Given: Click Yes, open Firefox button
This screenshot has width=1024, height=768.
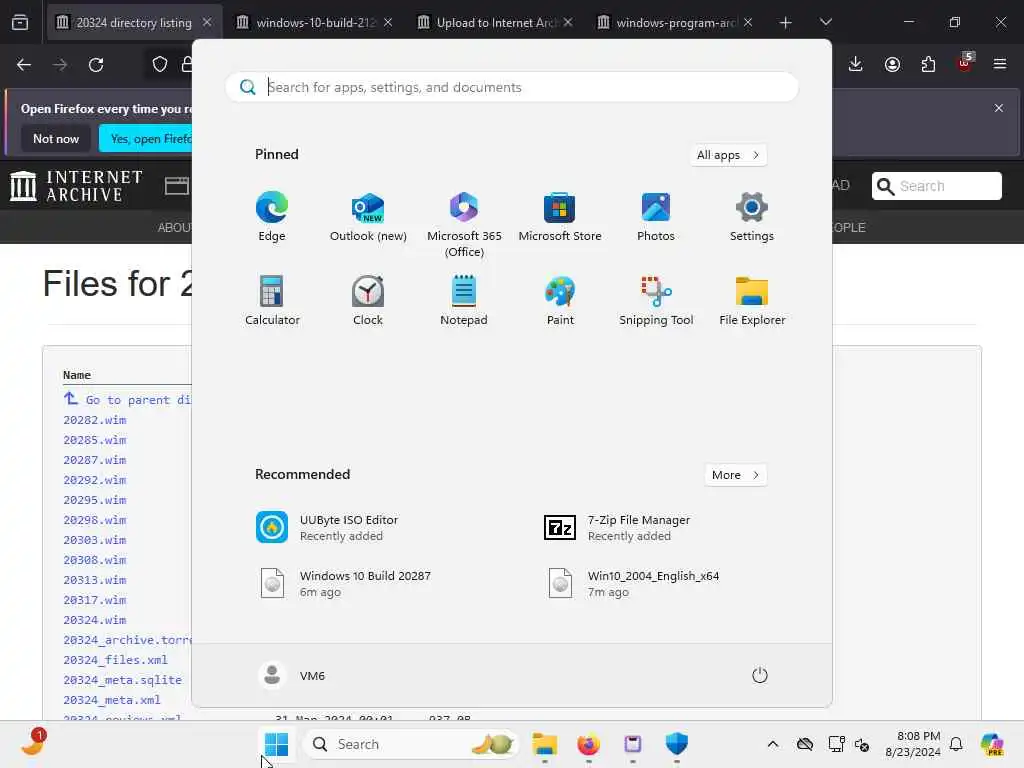Looking at the screenshot, I should [146, 138].
